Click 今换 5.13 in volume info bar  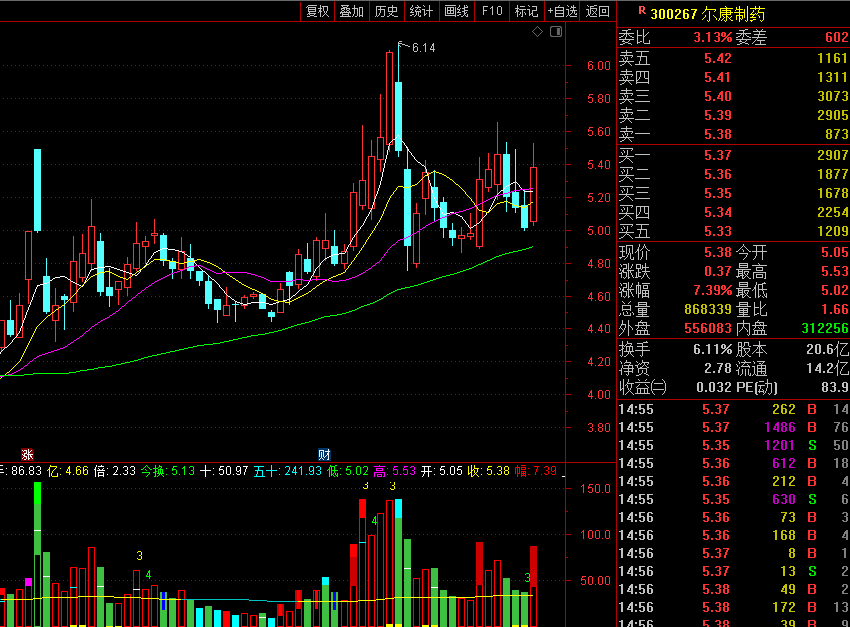click(168, 471)
